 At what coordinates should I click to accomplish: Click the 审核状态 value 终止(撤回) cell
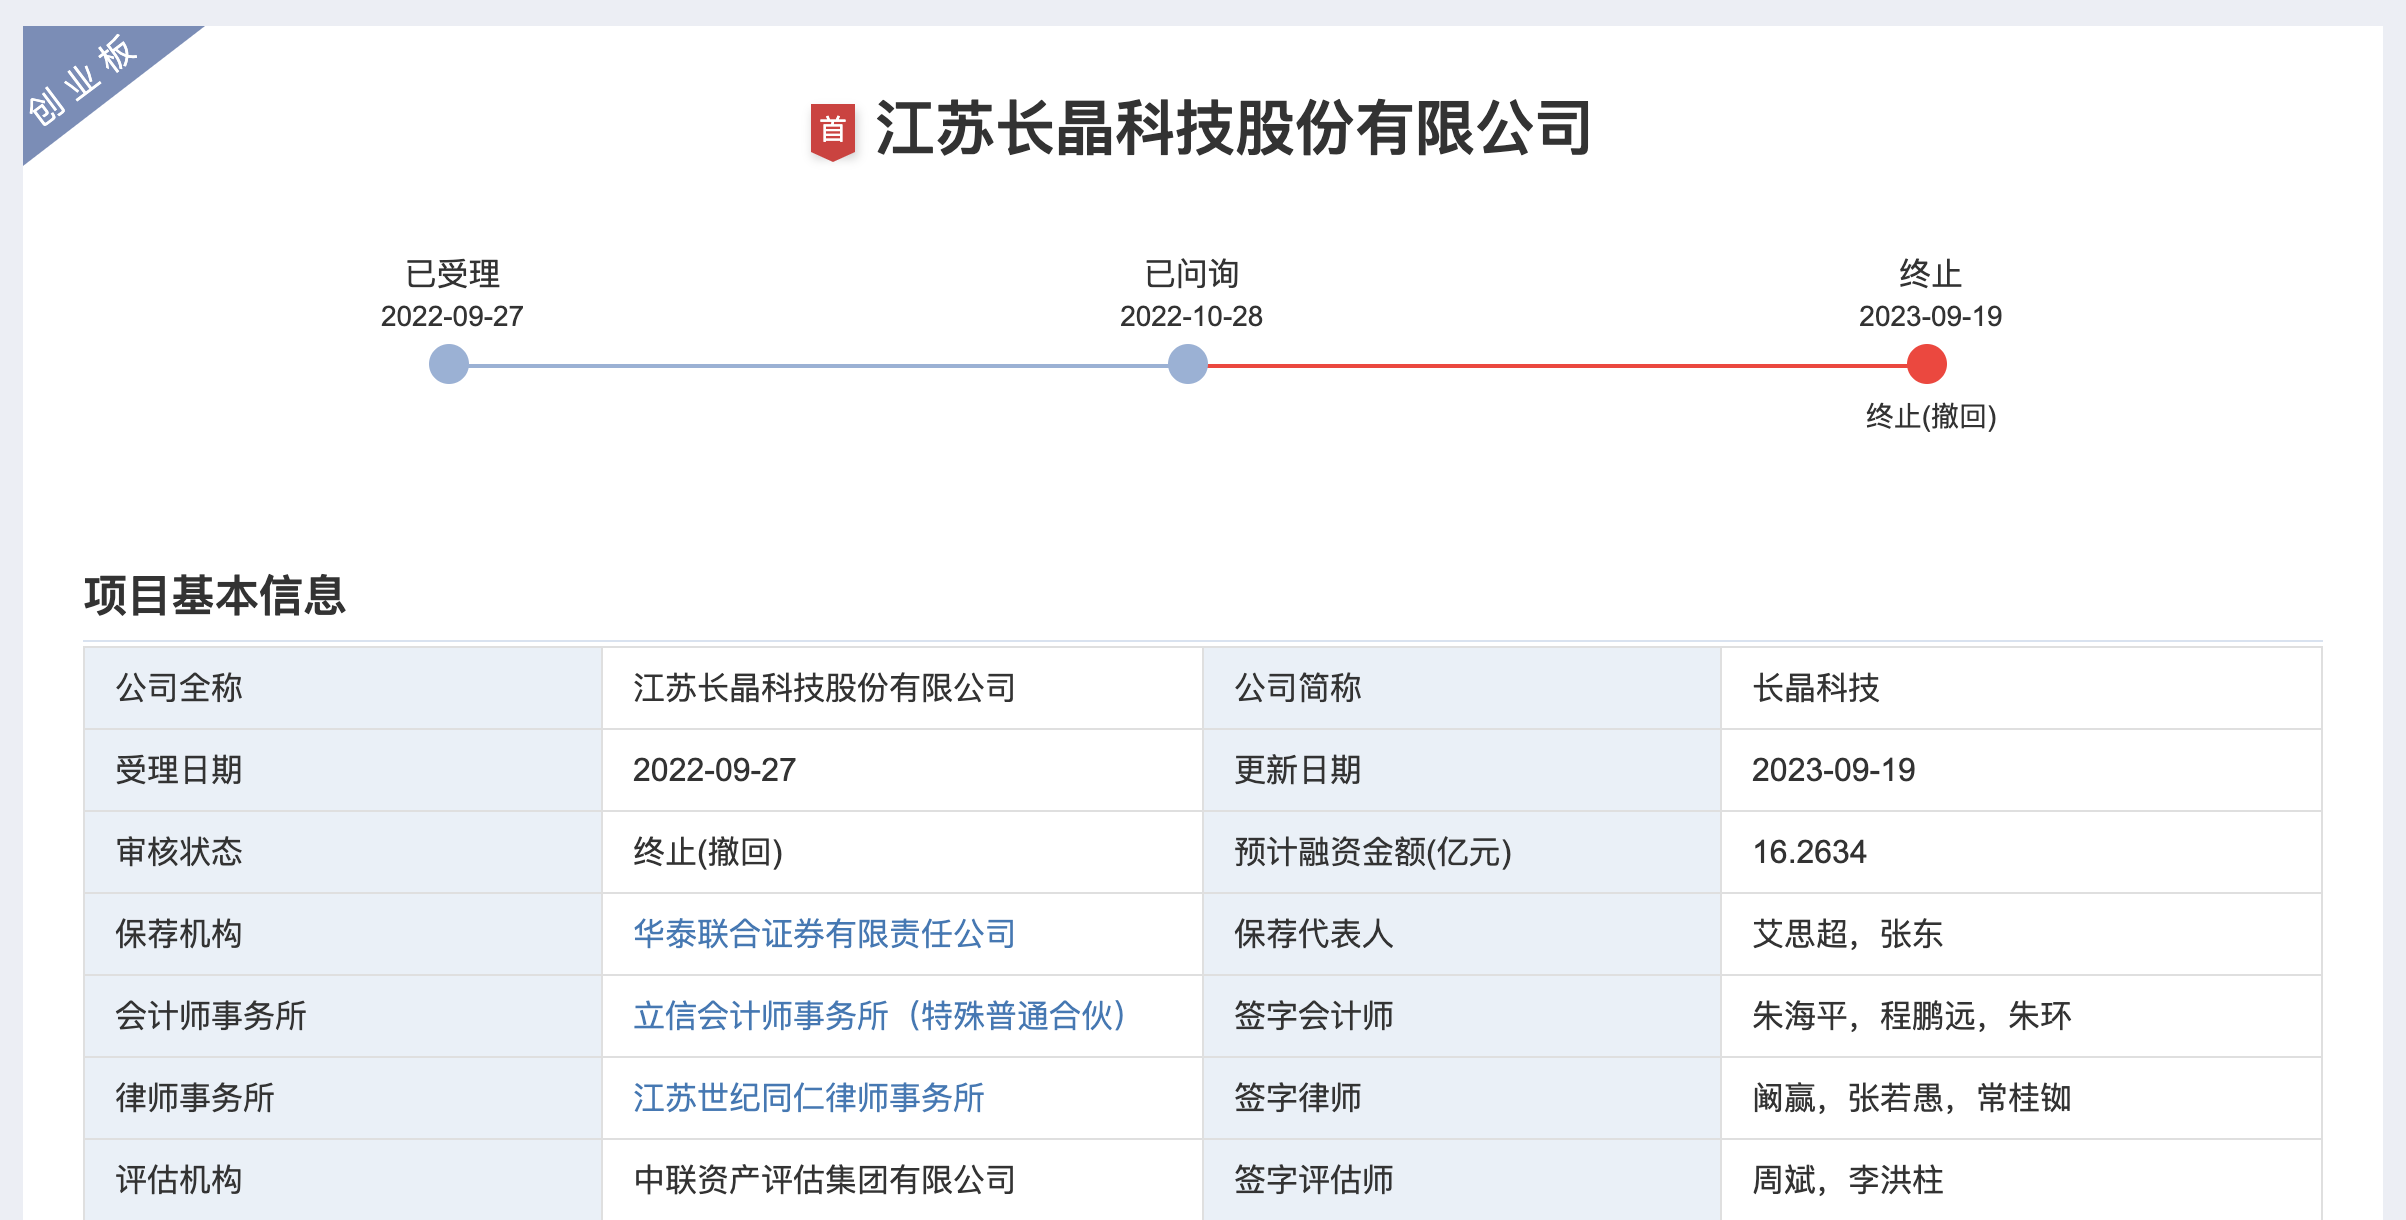tap(707, 852)
